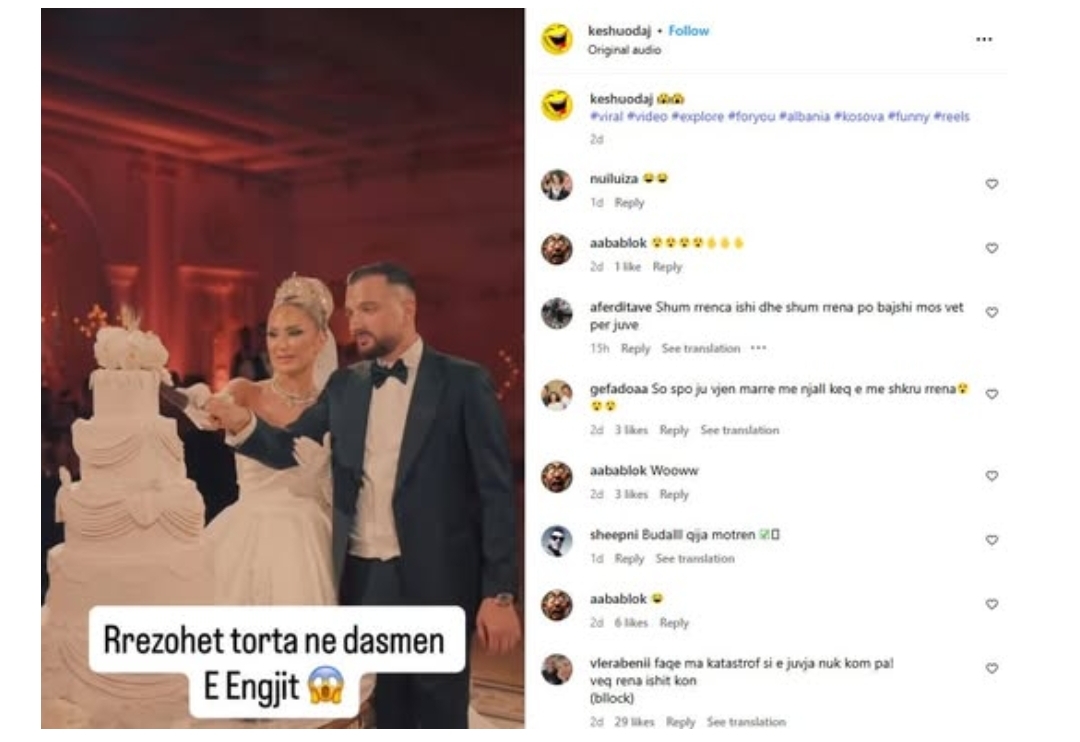Screen dimensions: 1080x742
Task: Show translation of sheepni's comment
Action: pyautogui.click(x=695, y=559)
